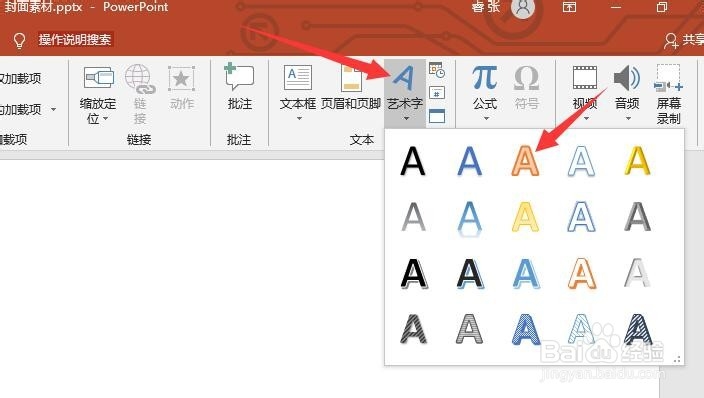Select light gray WordArt third row
This screenshot has width=704, height=398.
pos(638,273)
